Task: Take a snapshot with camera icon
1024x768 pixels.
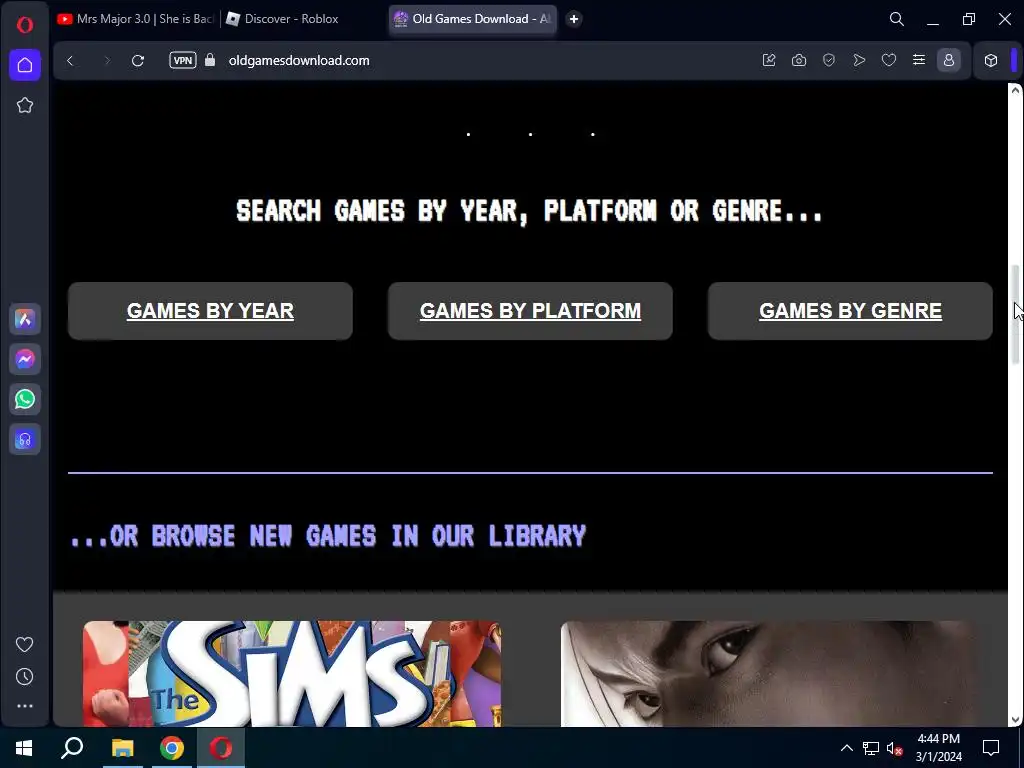Action: pos(799,60)
